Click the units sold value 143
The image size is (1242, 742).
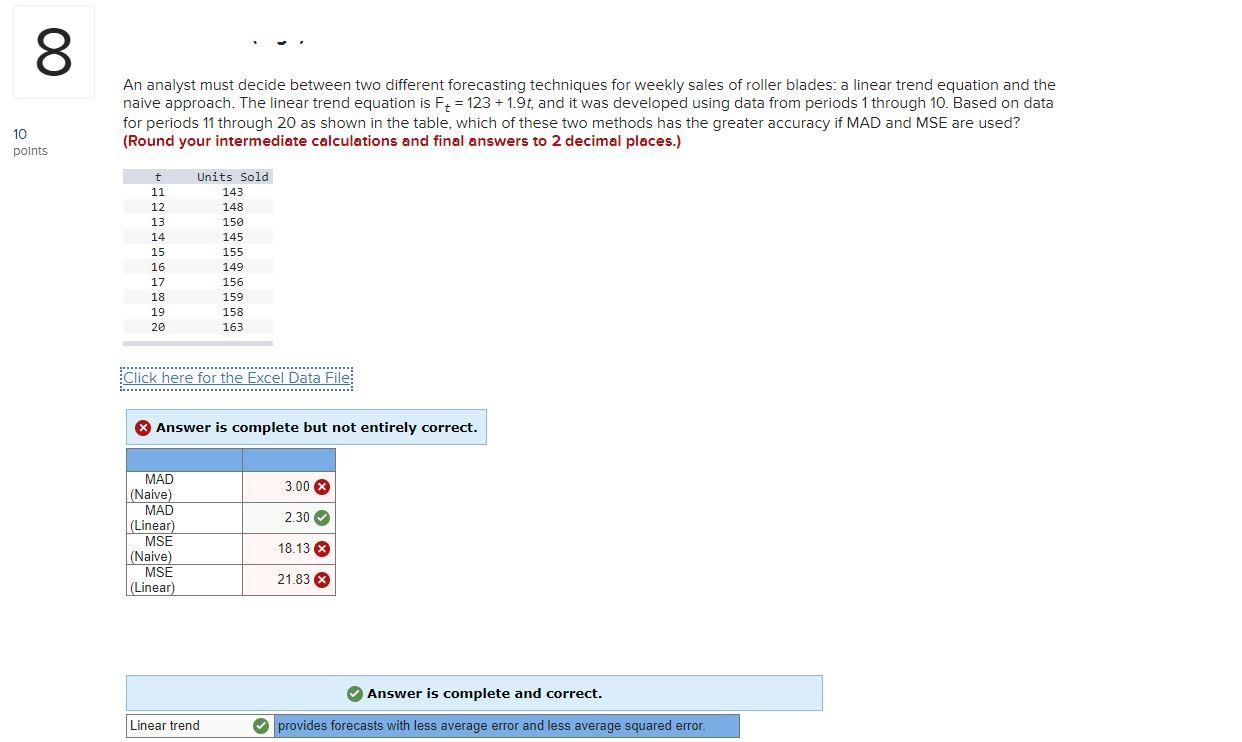[x=233, y=192]
